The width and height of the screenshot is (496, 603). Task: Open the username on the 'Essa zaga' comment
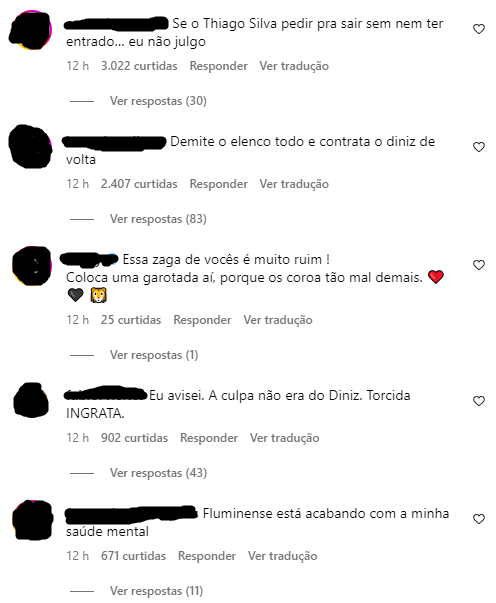click(89, 260)
